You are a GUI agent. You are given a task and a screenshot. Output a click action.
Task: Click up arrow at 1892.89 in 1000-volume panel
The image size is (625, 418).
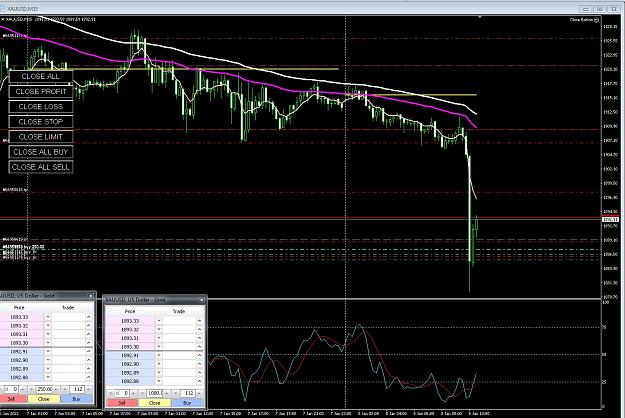(x=199, y=373)
